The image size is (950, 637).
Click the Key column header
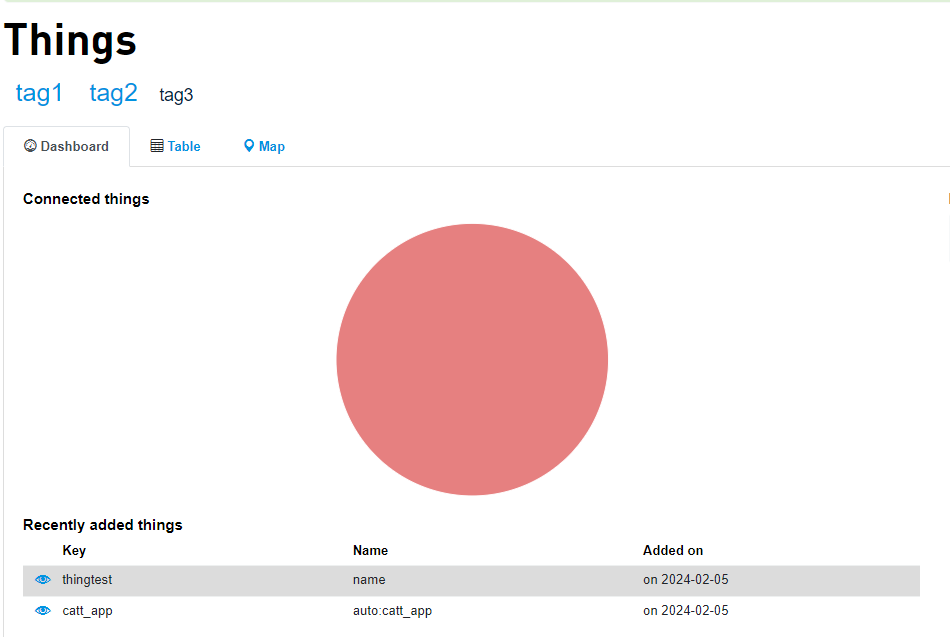pos(74,550)
